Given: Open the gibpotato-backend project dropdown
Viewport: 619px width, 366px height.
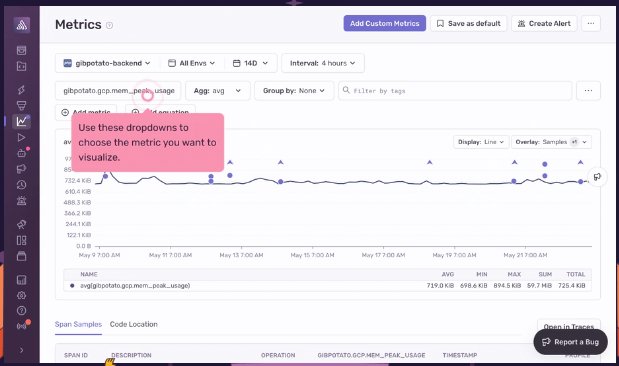Looking at the screenshot, I should tap(107, 63).
